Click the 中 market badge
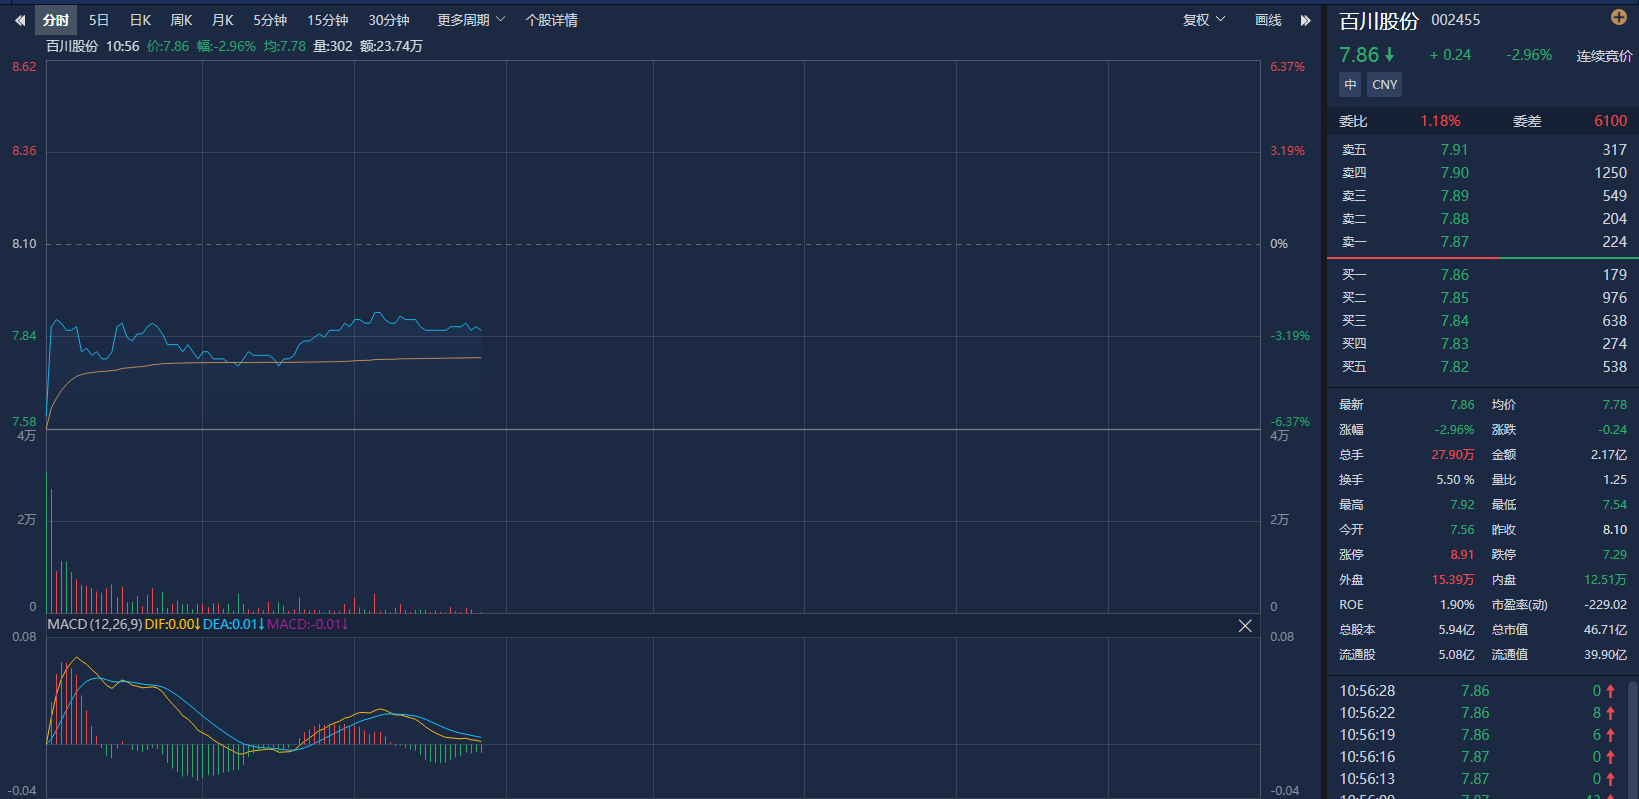The width and height of the screenshot is (1639, 799). [1350, 85]
